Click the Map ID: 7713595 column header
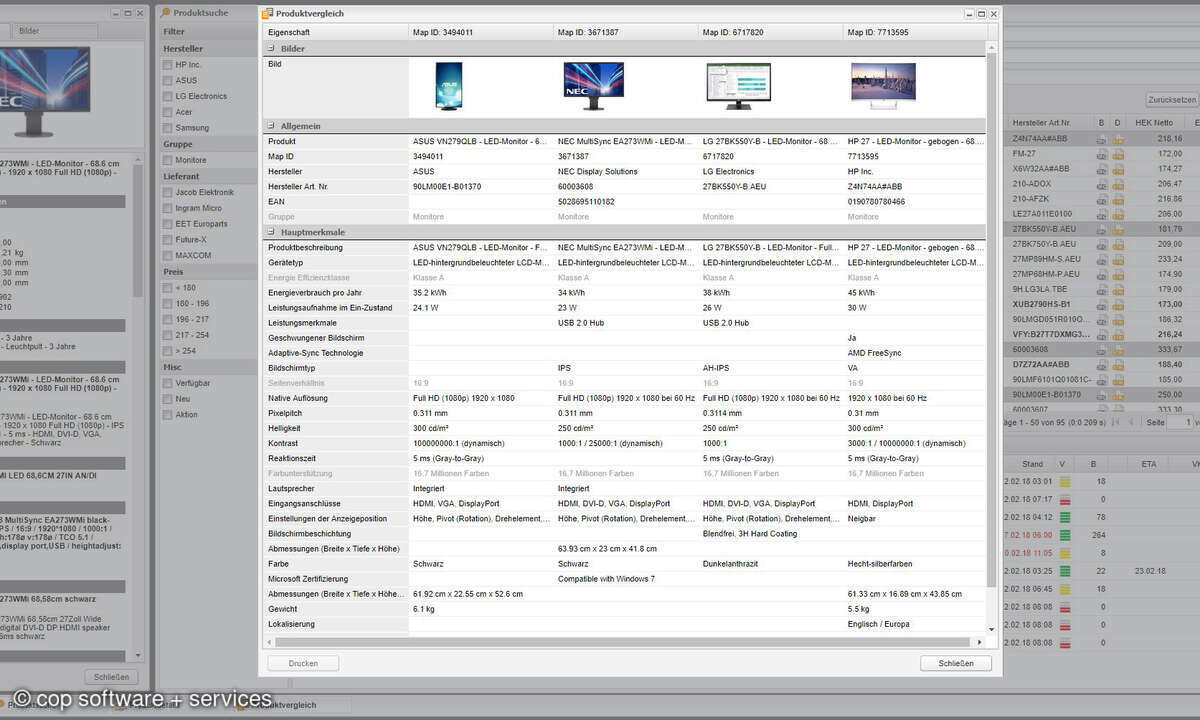Image resolution: width=1200 pixels, height=720 pixels. [x=915, y=32]
